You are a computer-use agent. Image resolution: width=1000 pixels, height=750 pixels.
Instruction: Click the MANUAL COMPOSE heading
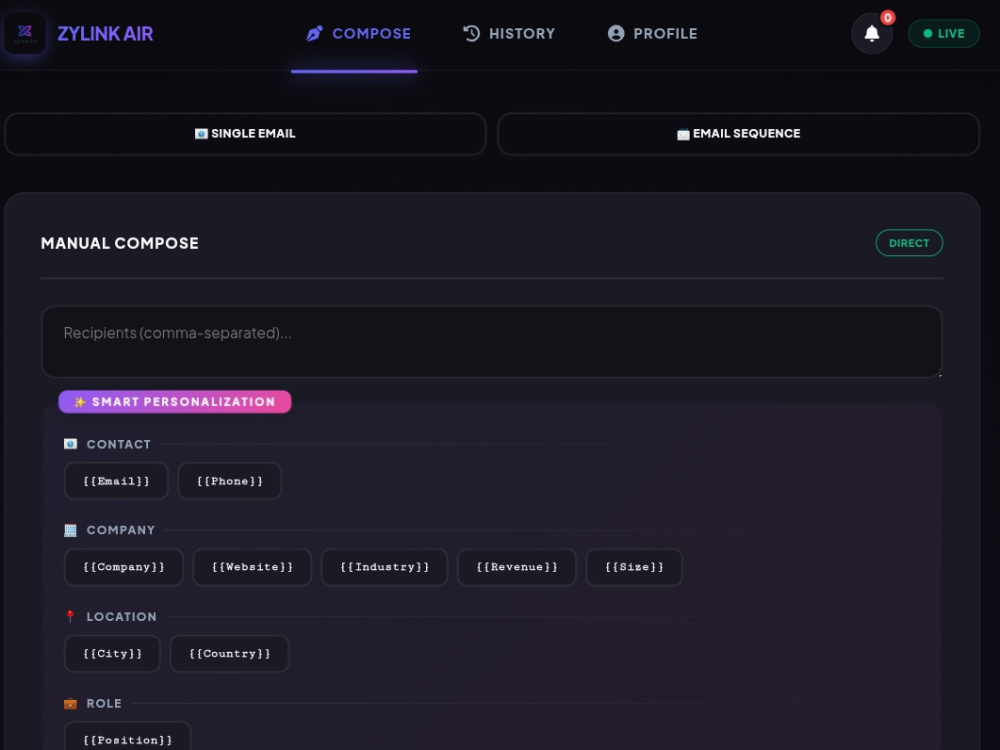pyautogui.click(x=120, y=243)
